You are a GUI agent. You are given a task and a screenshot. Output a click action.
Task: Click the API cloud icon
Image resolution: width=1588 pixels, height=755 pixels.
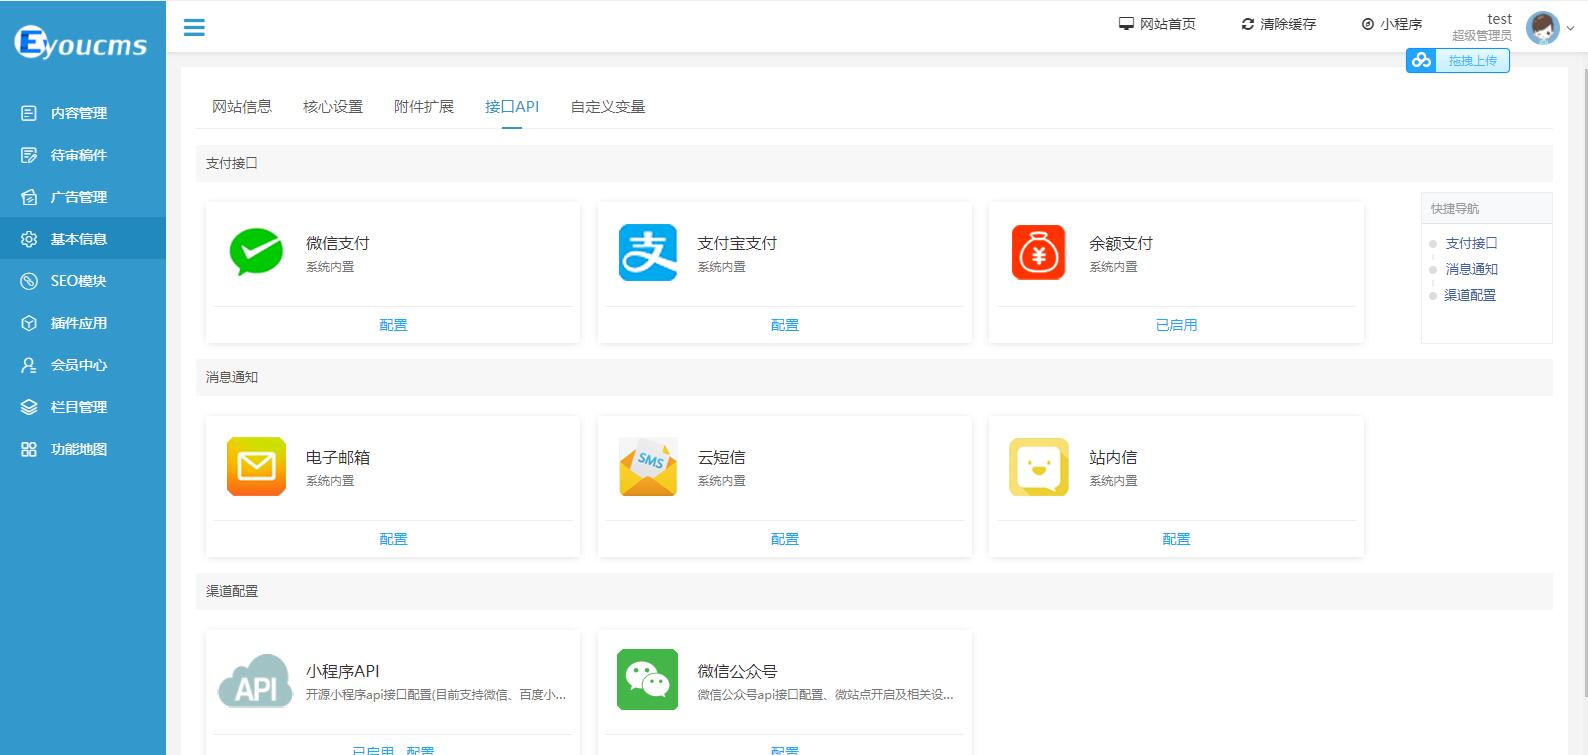[x=256, y=681]
